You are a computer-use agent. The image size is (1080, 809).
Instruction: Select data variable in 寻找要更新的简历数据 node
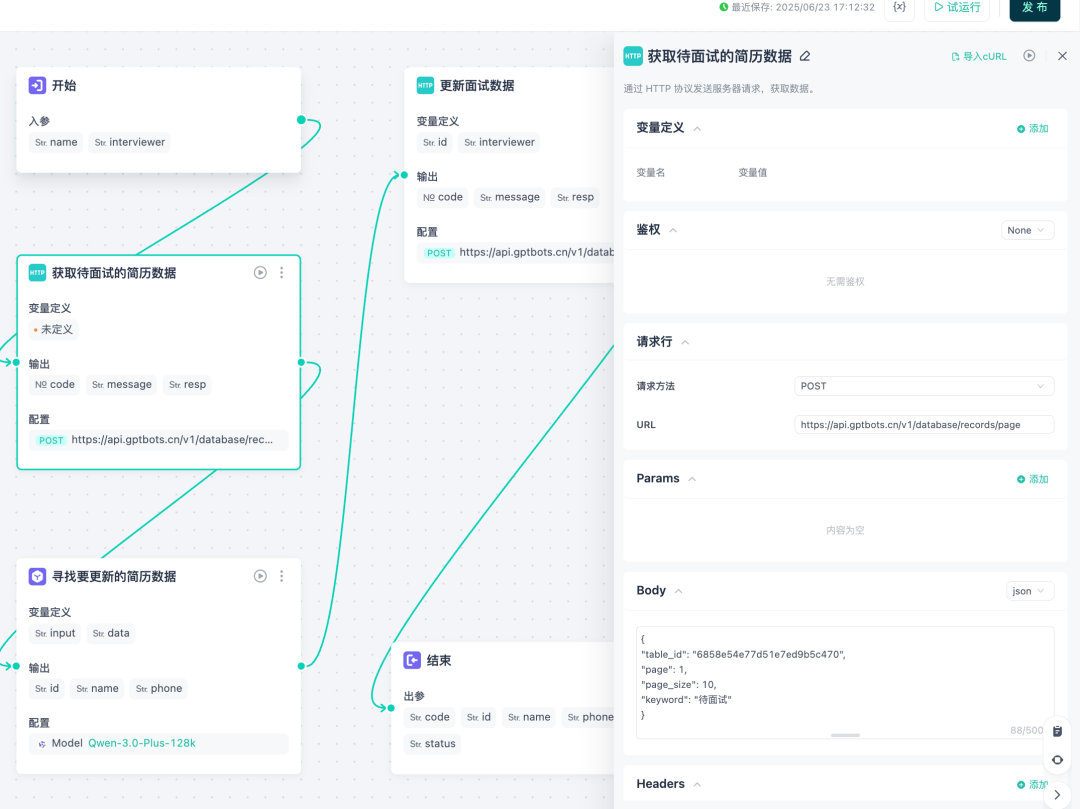[111, 633]
